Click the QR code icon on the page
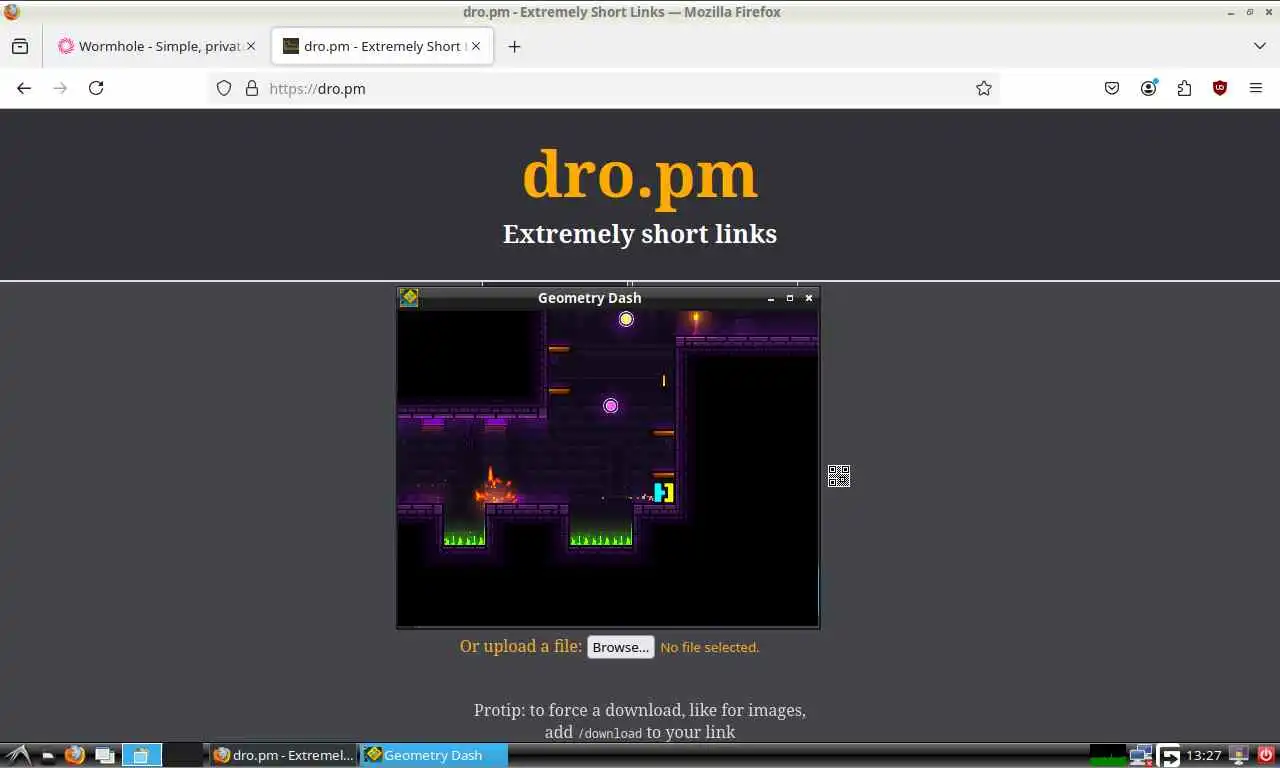This screenshot has height=768, width=1280. click(839, 476)
